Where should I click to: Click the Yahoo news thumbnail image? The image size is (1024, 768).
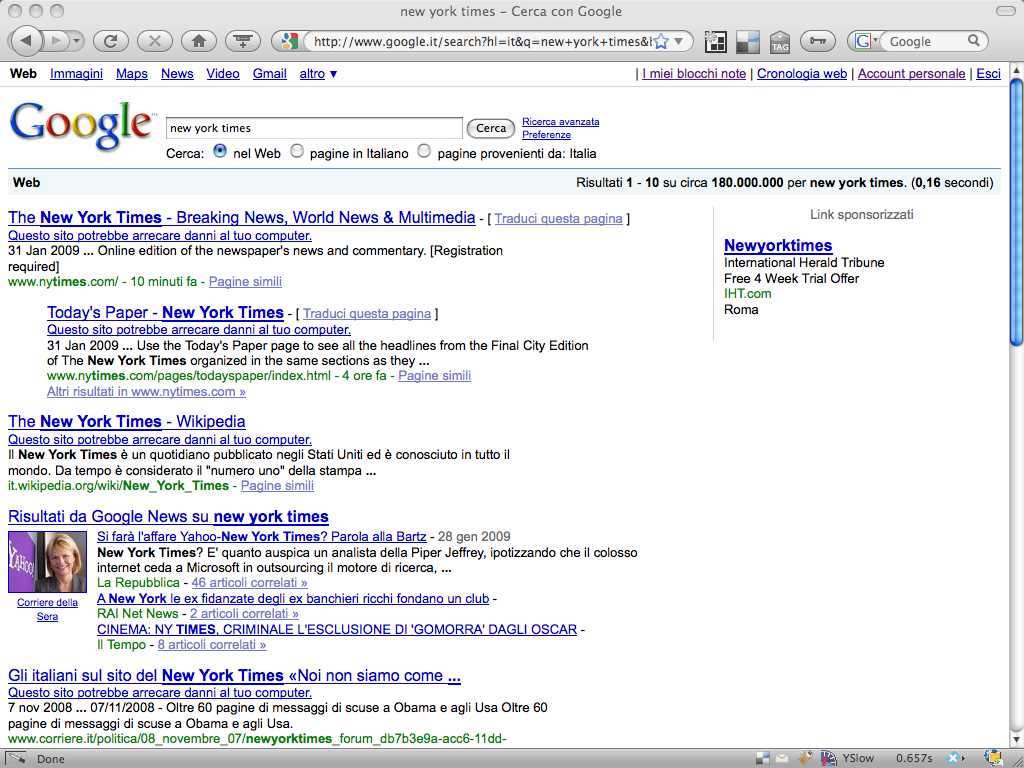47,562
